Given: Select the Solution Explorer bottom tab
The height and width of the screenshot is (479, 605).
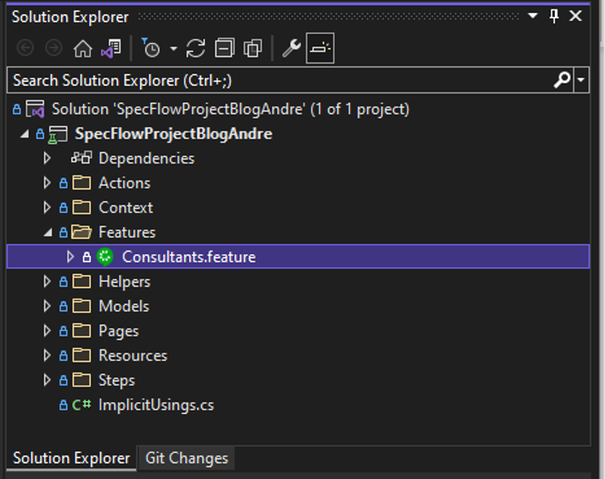Looking at the screenshot, I should pyautogui.click(x=71, y=458).
